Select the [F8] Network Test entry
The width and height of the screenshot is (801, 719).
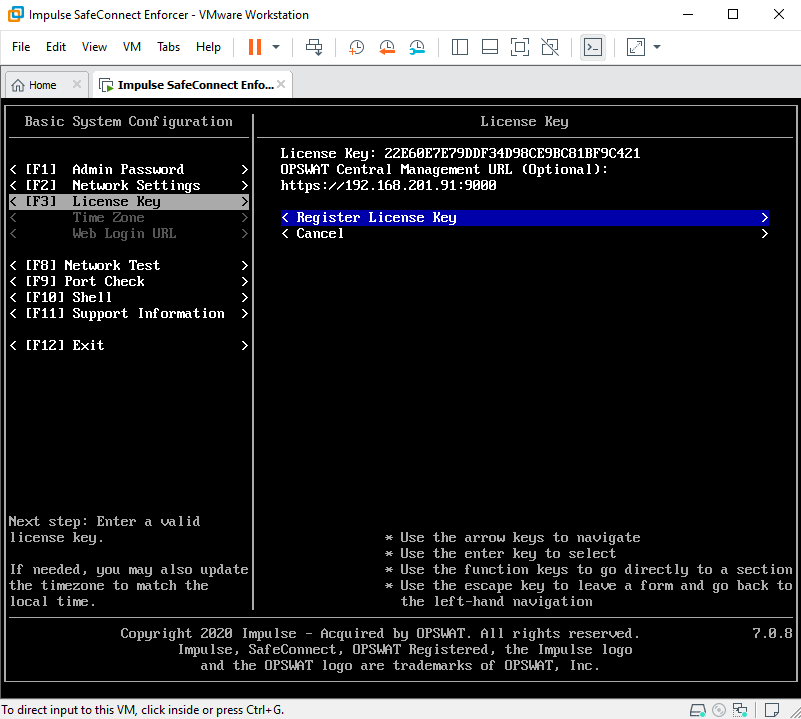[x=129, y=265]
